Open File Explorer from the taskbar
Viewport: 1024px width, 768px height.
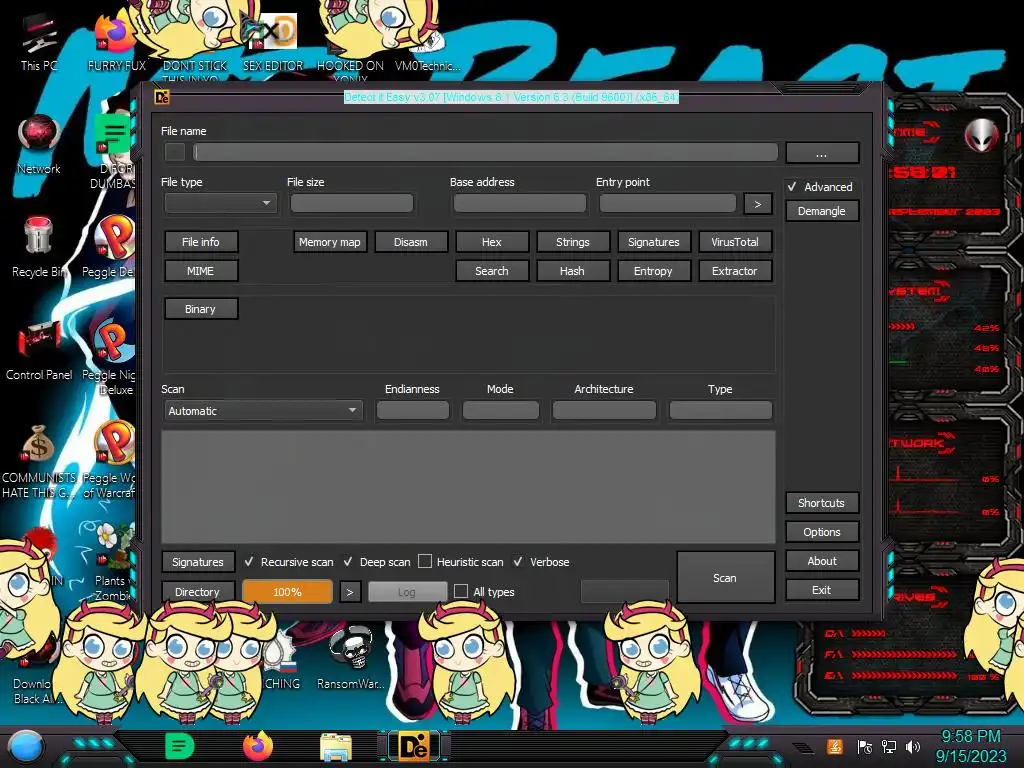point(336,748)
